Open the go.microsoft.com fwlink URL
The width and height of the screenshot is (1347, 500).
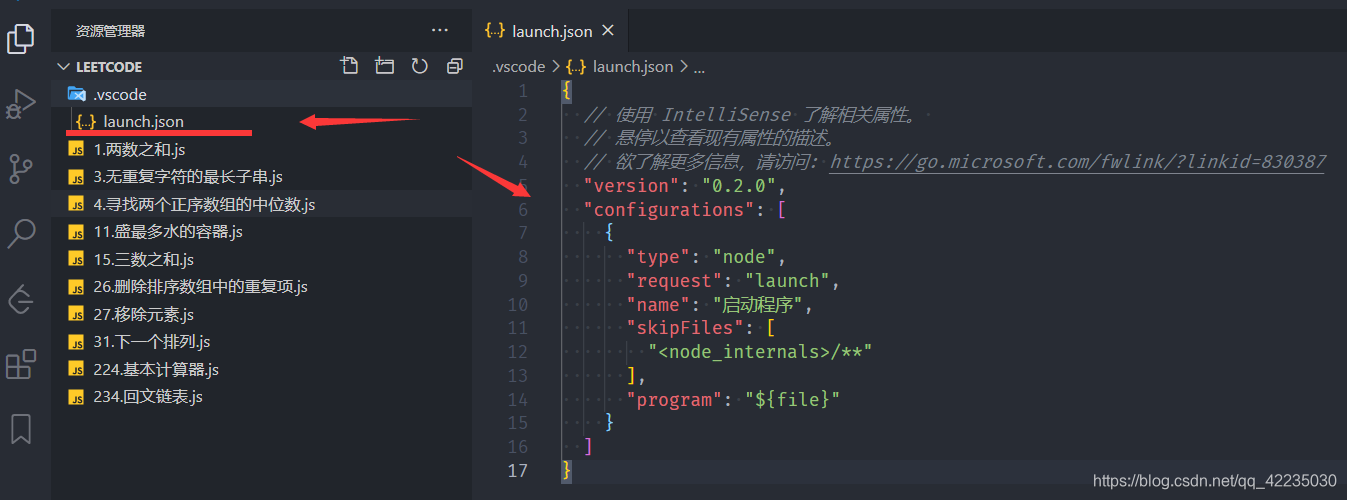pyautogui.click(x=1078, y=161)
